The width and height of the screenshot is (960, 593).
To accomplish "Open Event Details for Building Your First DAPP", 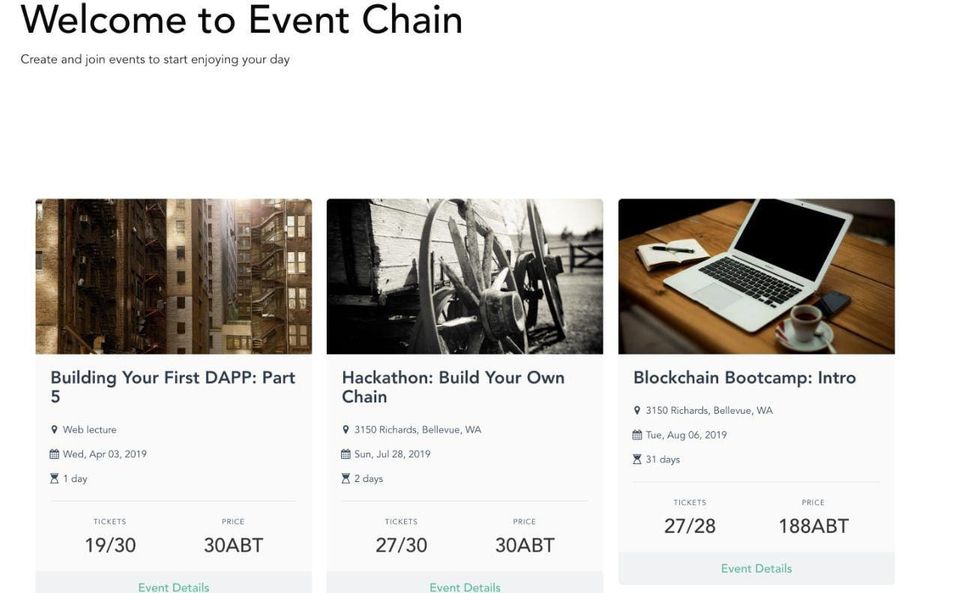I will click(174, 587).
